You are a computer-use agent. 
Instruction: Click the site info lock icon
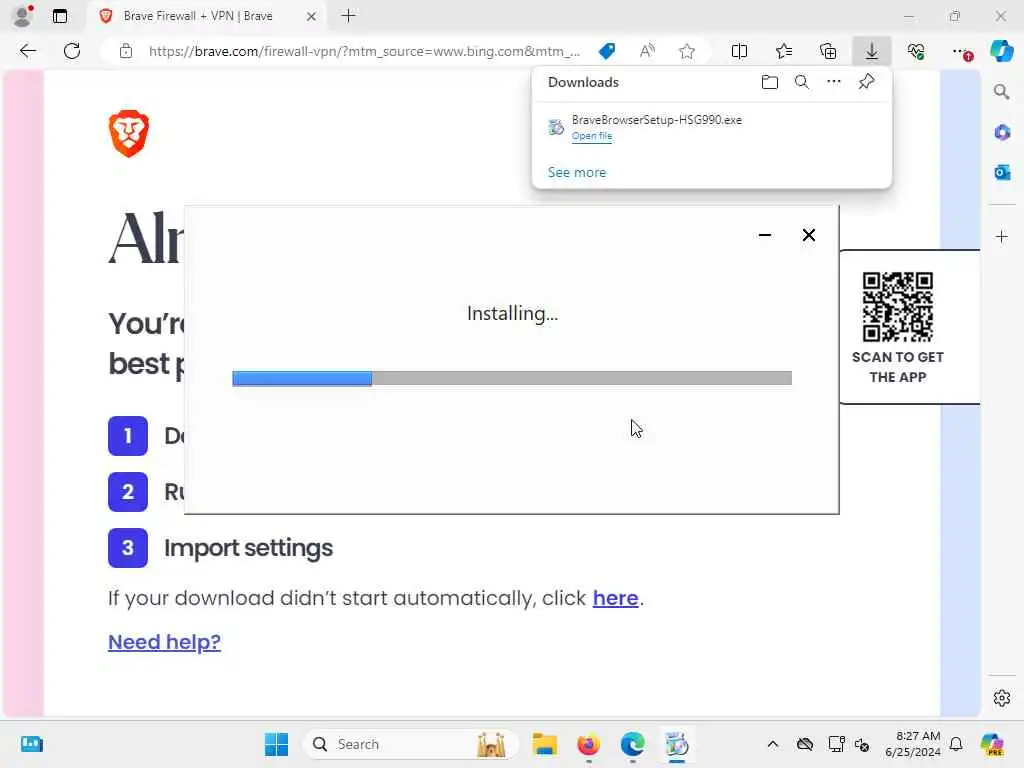point(126,51)
